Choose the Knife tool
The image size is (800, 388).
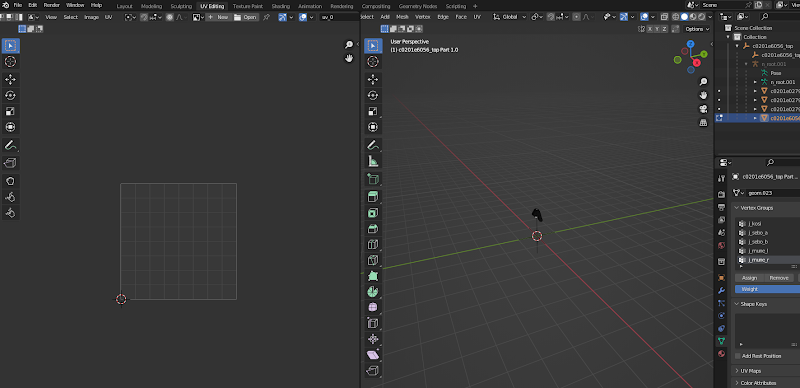(x=373, y=260)
